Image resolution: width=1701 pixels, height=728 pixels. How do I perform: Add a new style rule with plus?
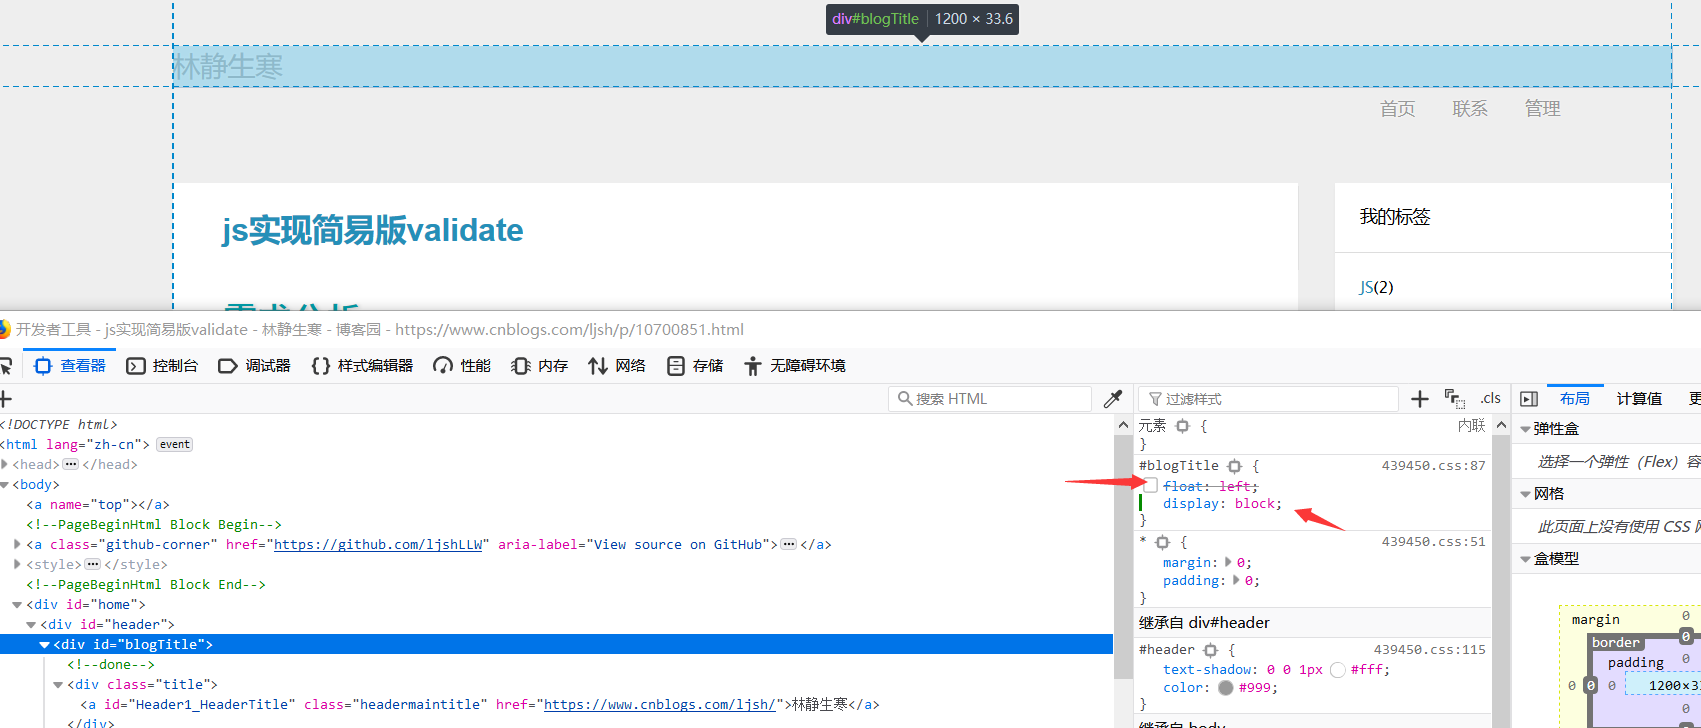(1419, 399)
